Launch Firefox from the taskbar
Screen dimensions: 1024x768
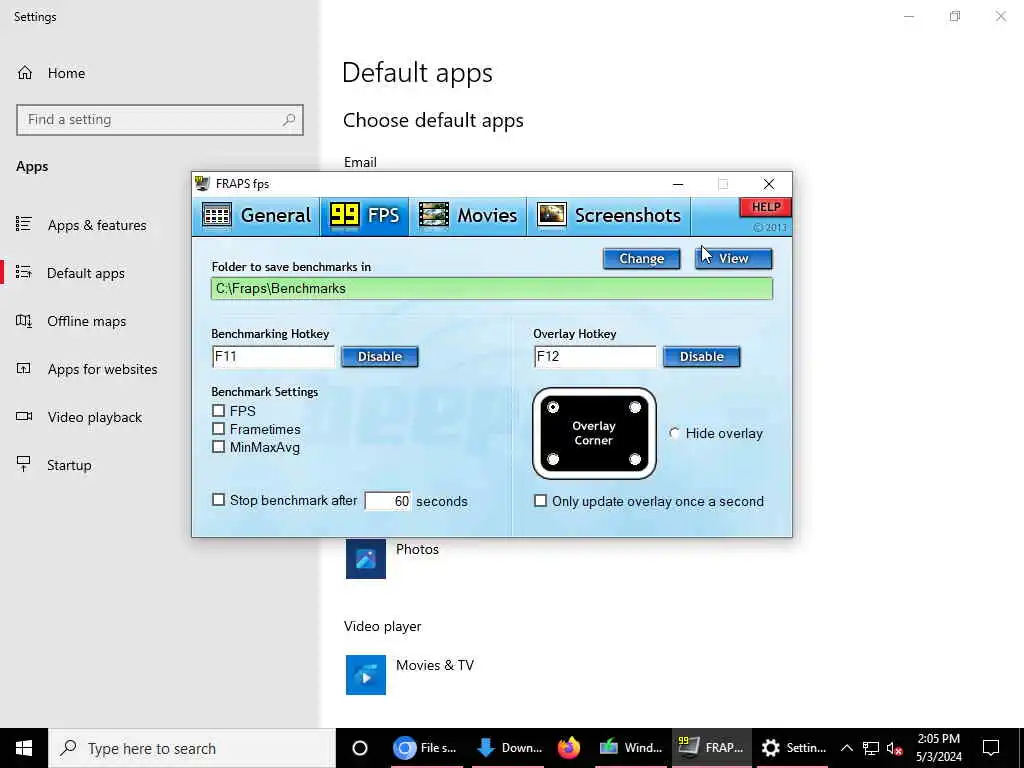(569, 748)
